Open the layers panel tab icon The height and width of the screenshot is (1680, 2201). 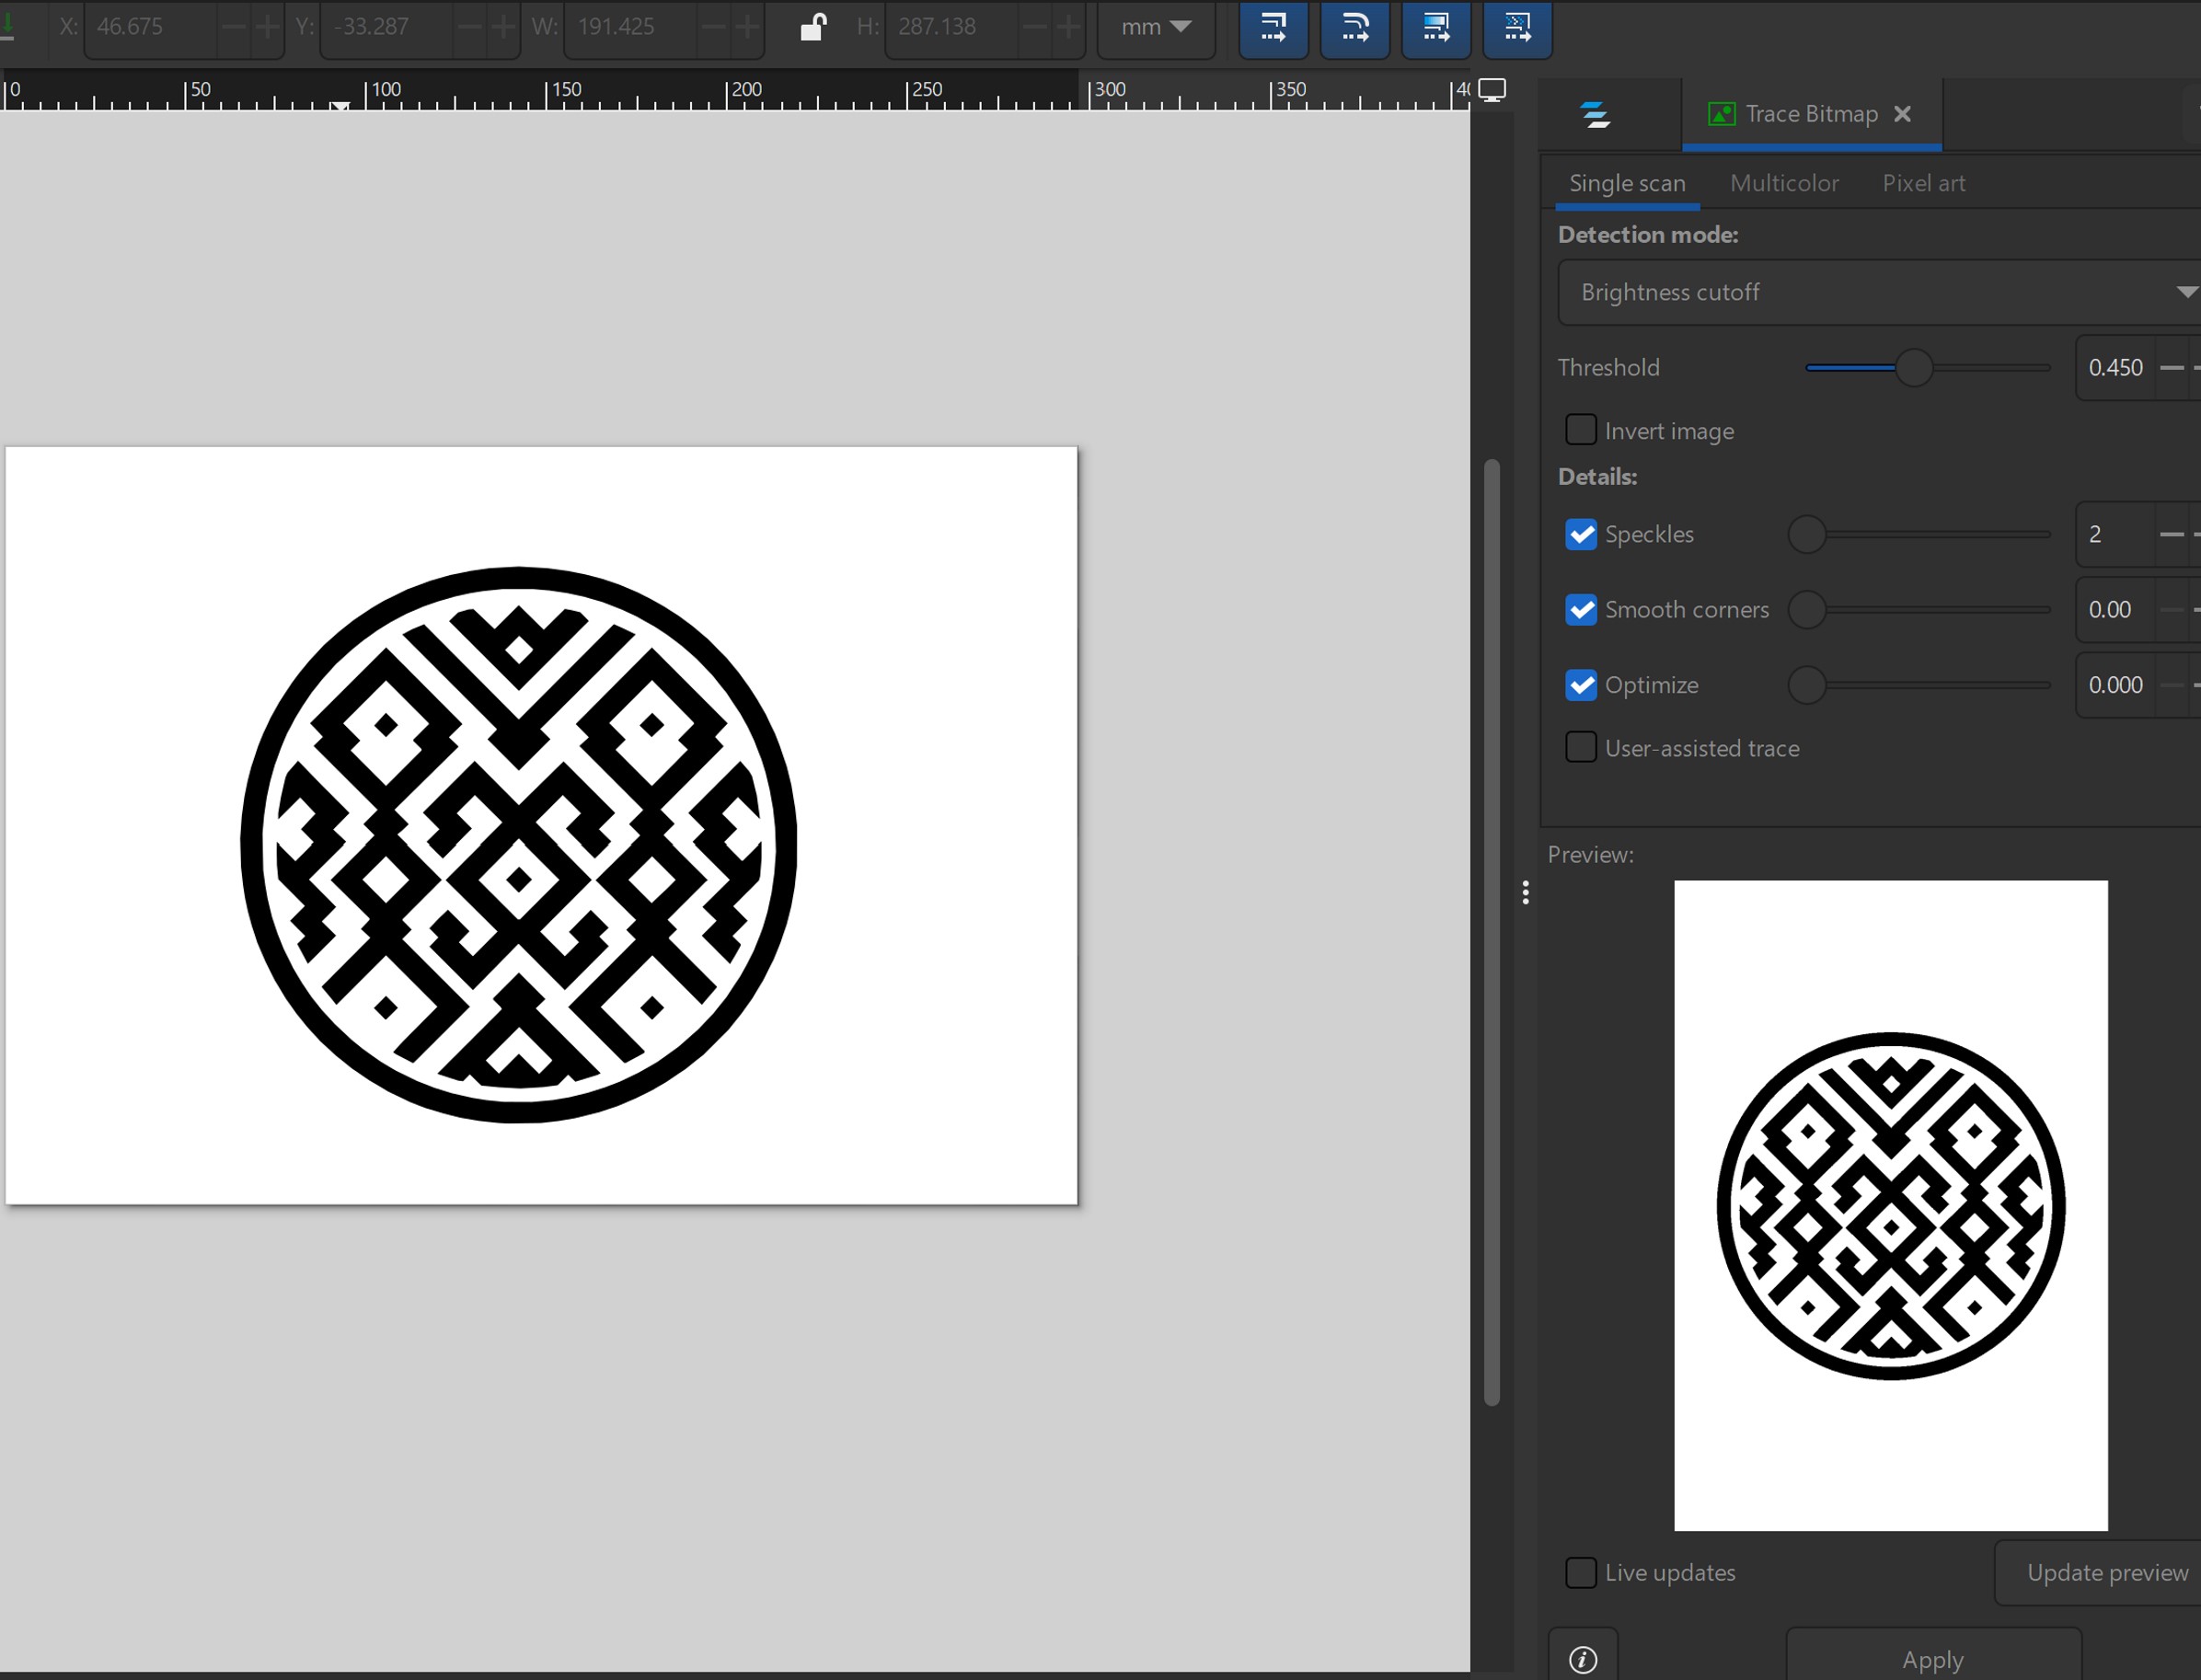point(1596,115)
